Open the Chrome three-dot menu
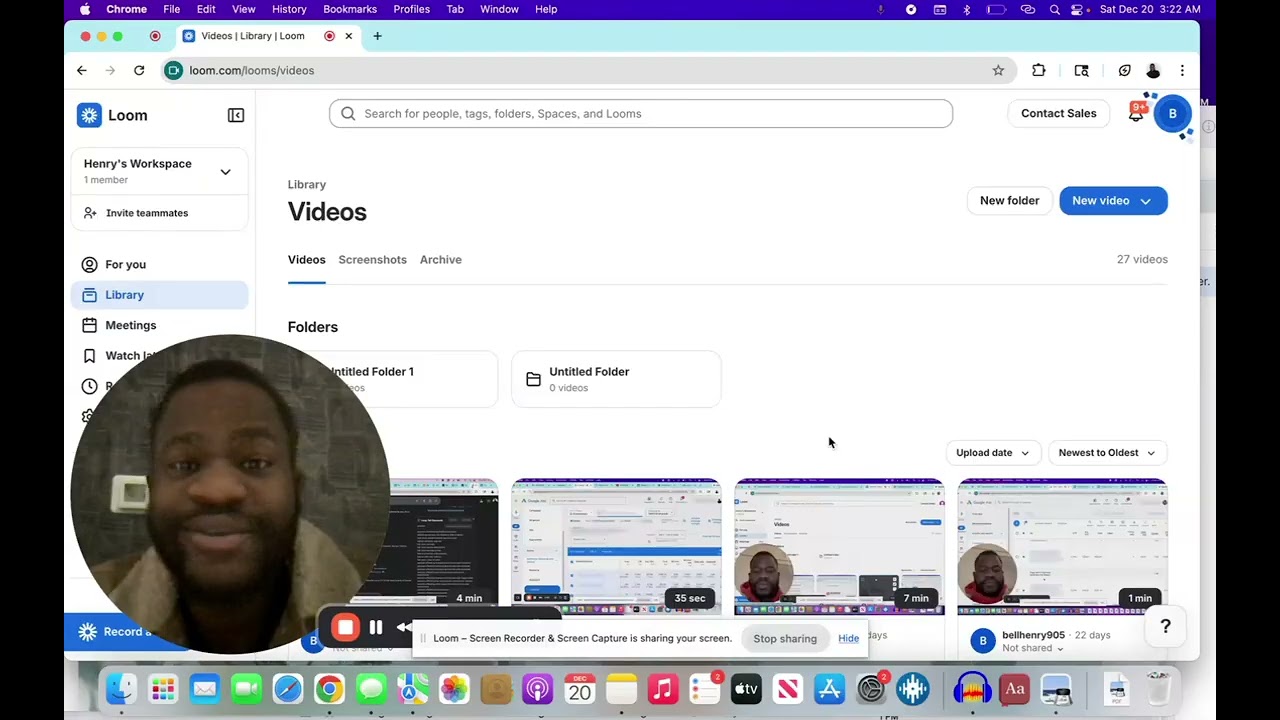 [1182, 70]
